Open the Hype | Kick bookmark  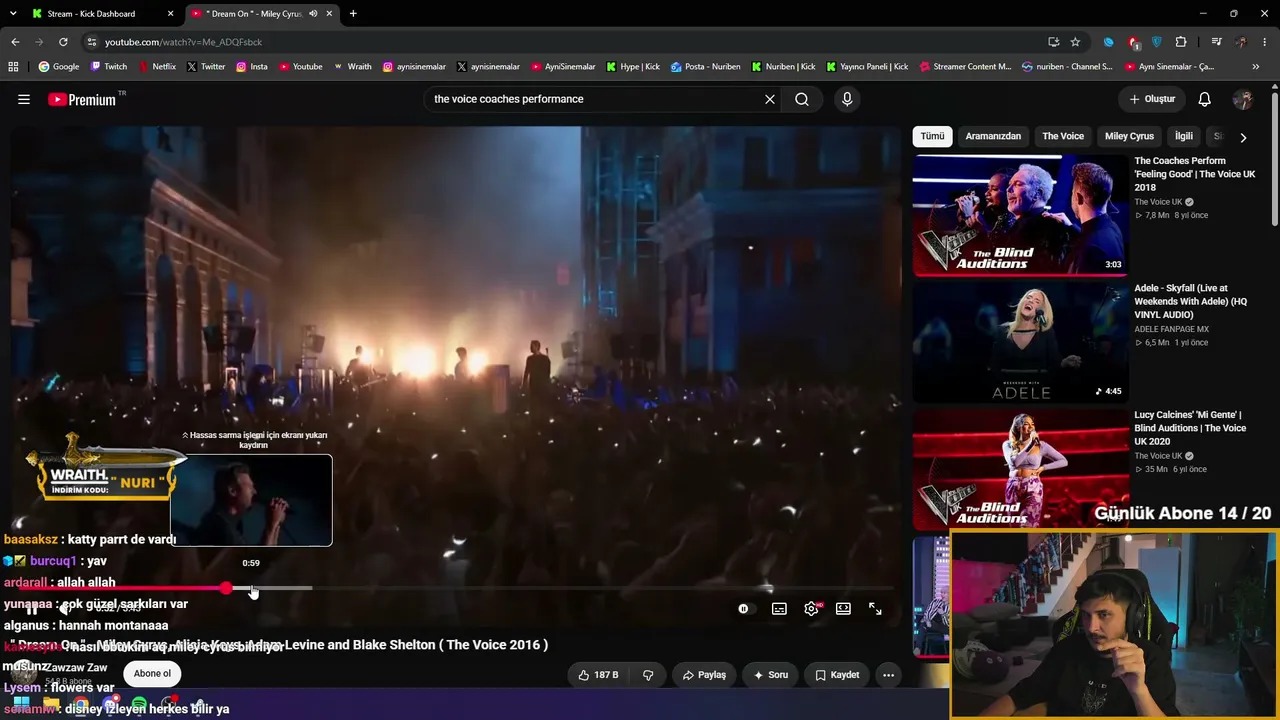pyautogui.click(x=633, y=67)
